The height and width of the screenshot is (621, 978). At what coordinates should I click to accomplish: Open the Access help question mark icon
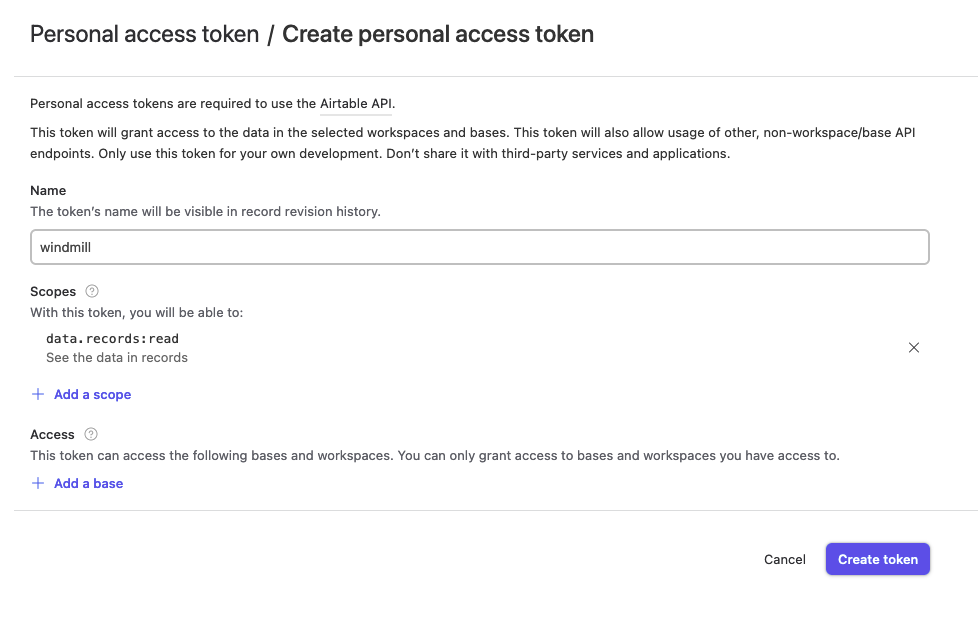pyautogui.click(x=90, y=434)
